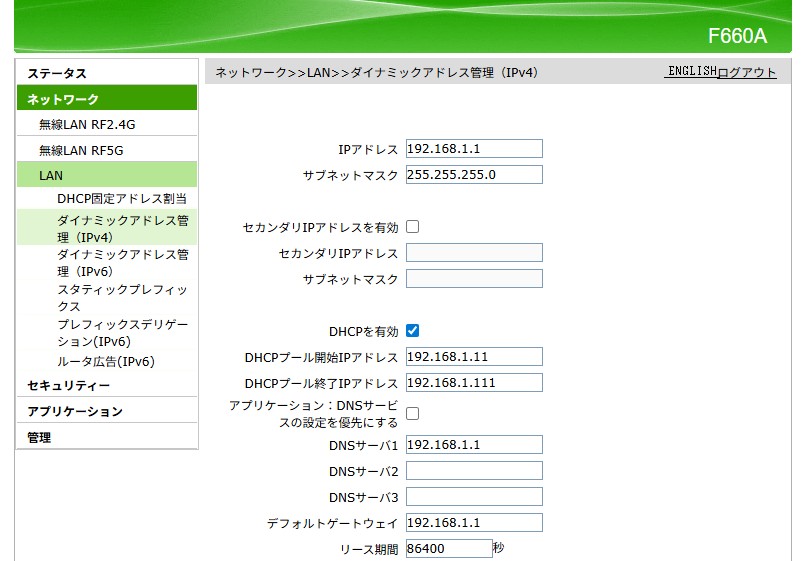This screenshot has width=809, height=561.
Task: Open 無線LAN RF5G settings
Action: tap(81, 150)
